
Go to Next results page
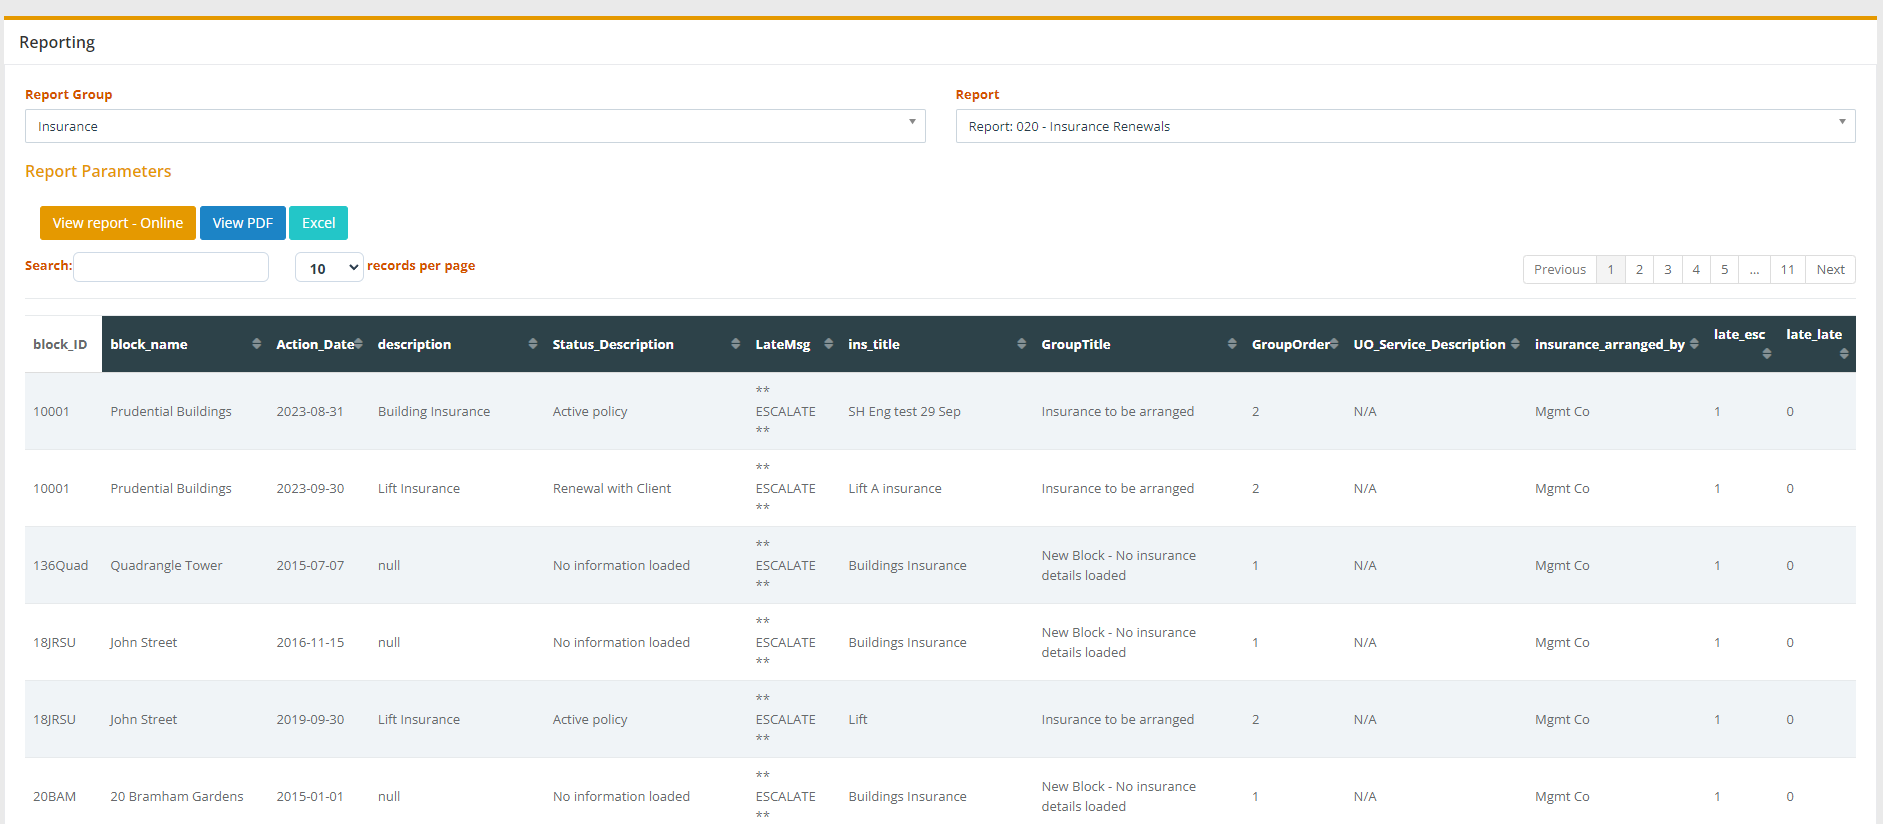(1830, 270)
